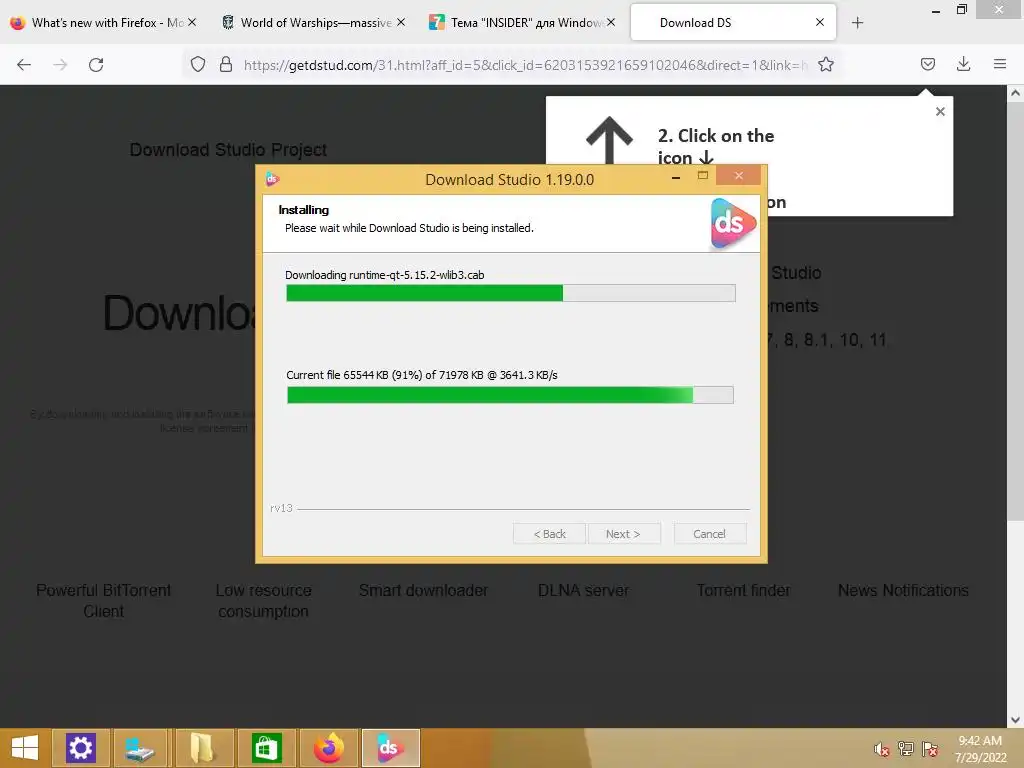Open File Explorer from taskbar
The width and height of the screenshot is (1024, 768).
(x=202, y=748)
